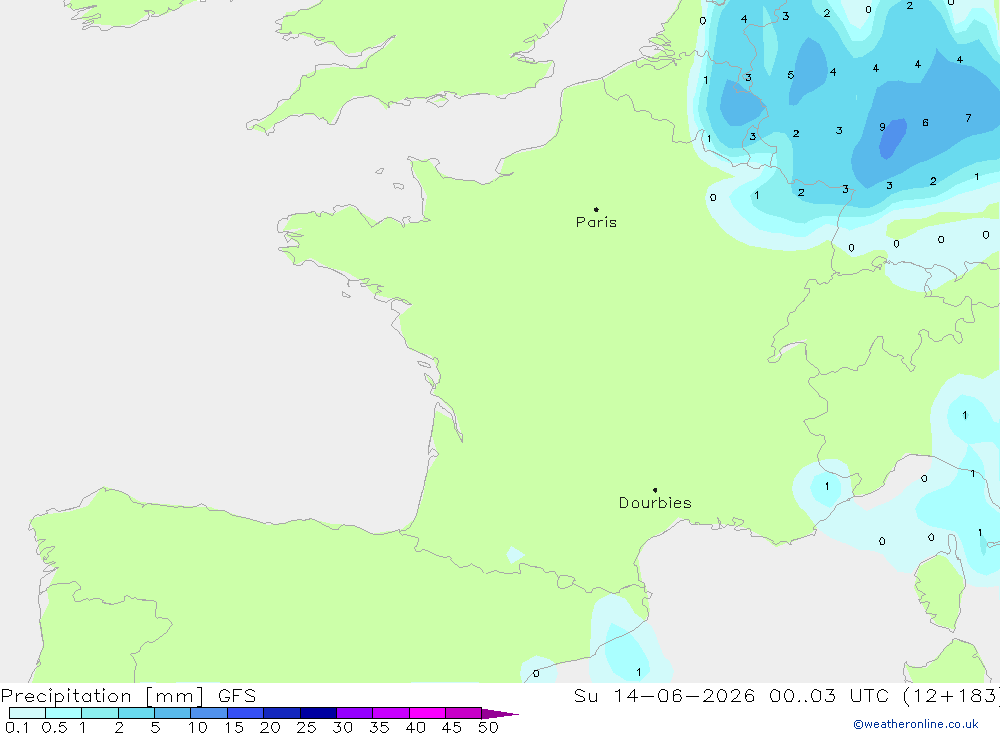Click the 40 mm magenta legend swatch

[427, 713]
